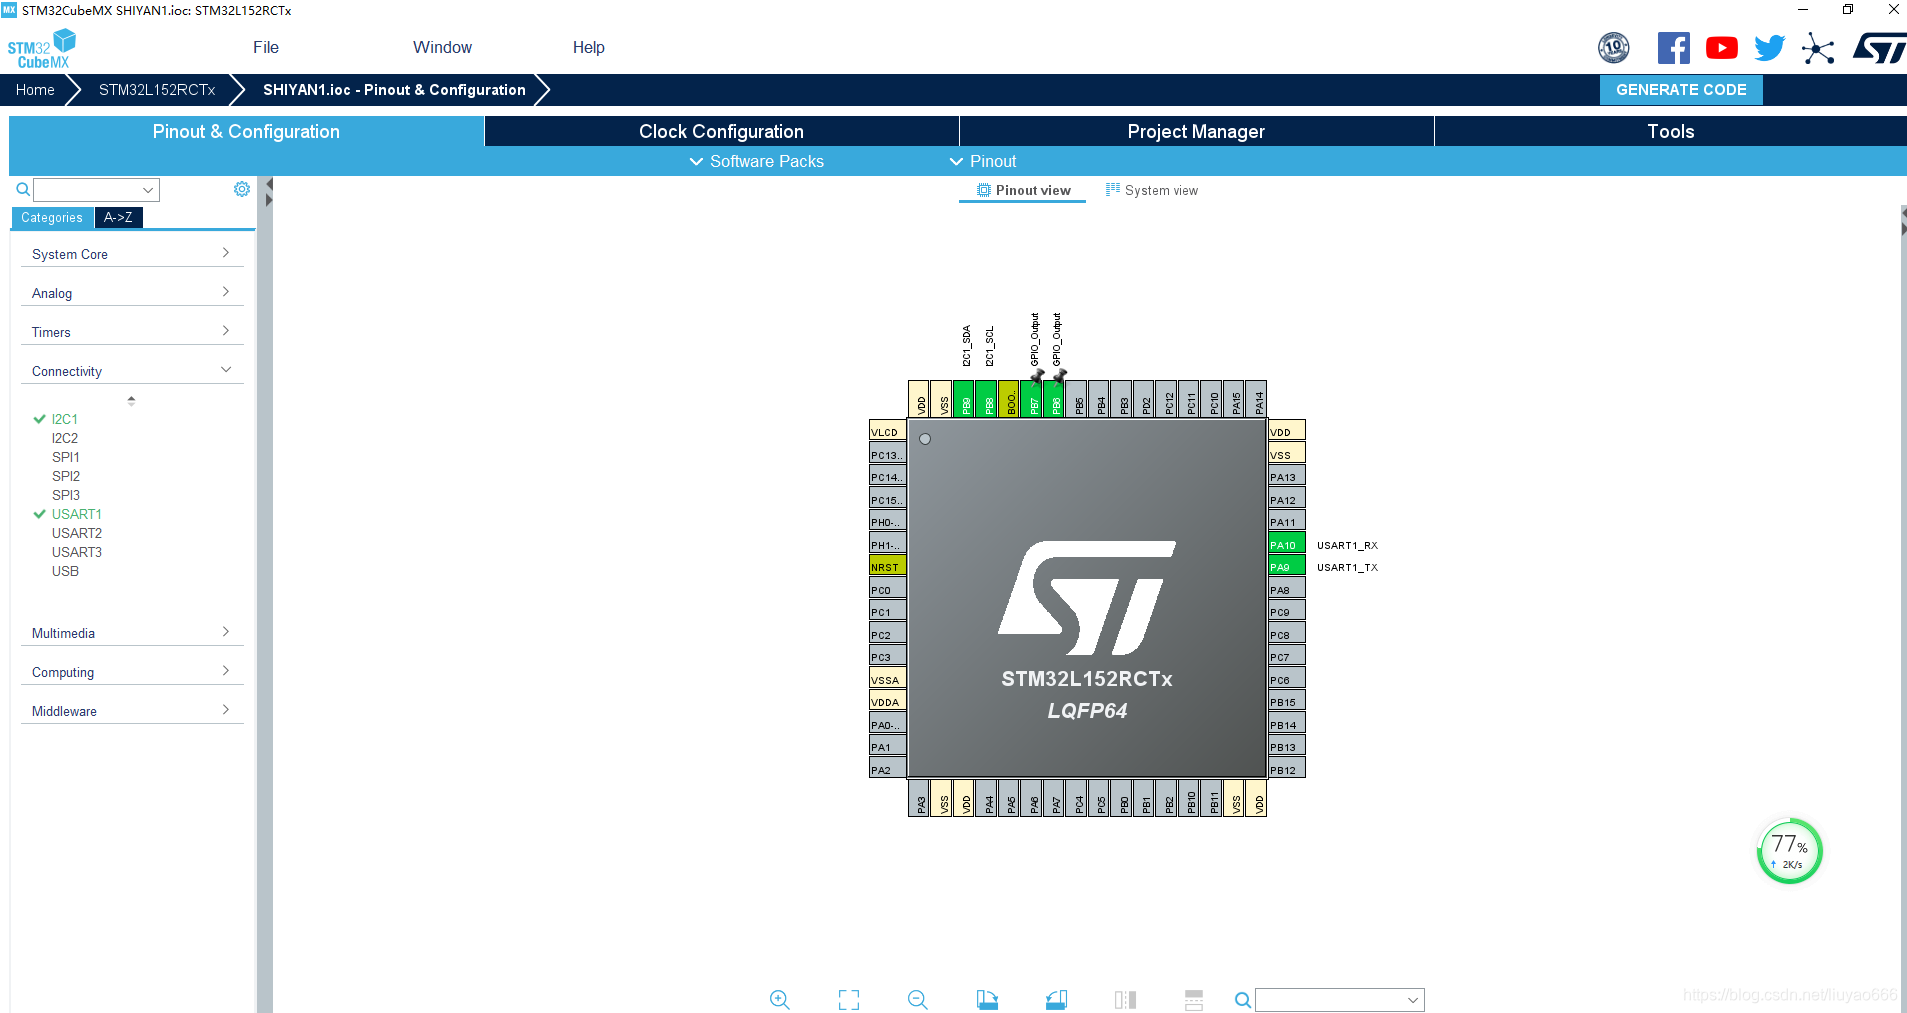Select the PA9 USART1_TX pin
Screen dimensions: 1907x1013
coord(1287,567)
